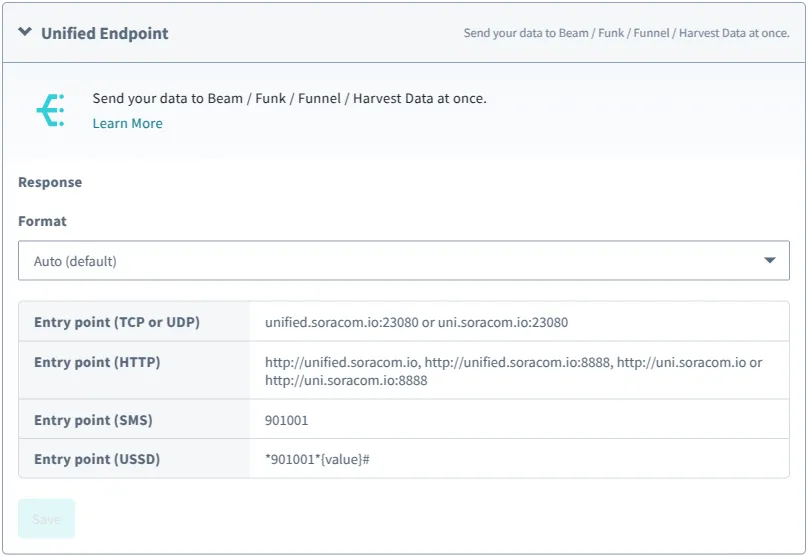Collapse the Unified Endpoint section chevron

25,32
